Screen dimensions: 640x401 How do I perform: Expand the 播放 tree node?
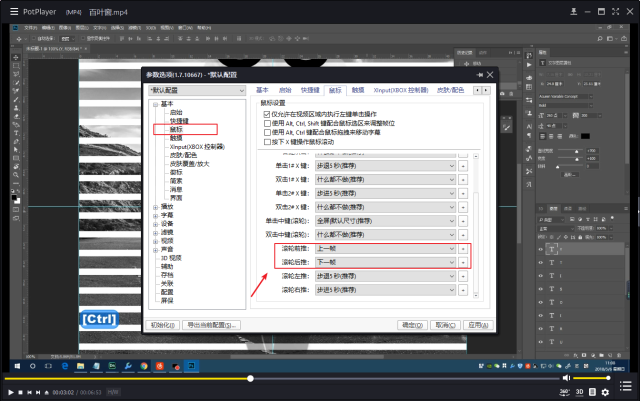click(156, 207)
